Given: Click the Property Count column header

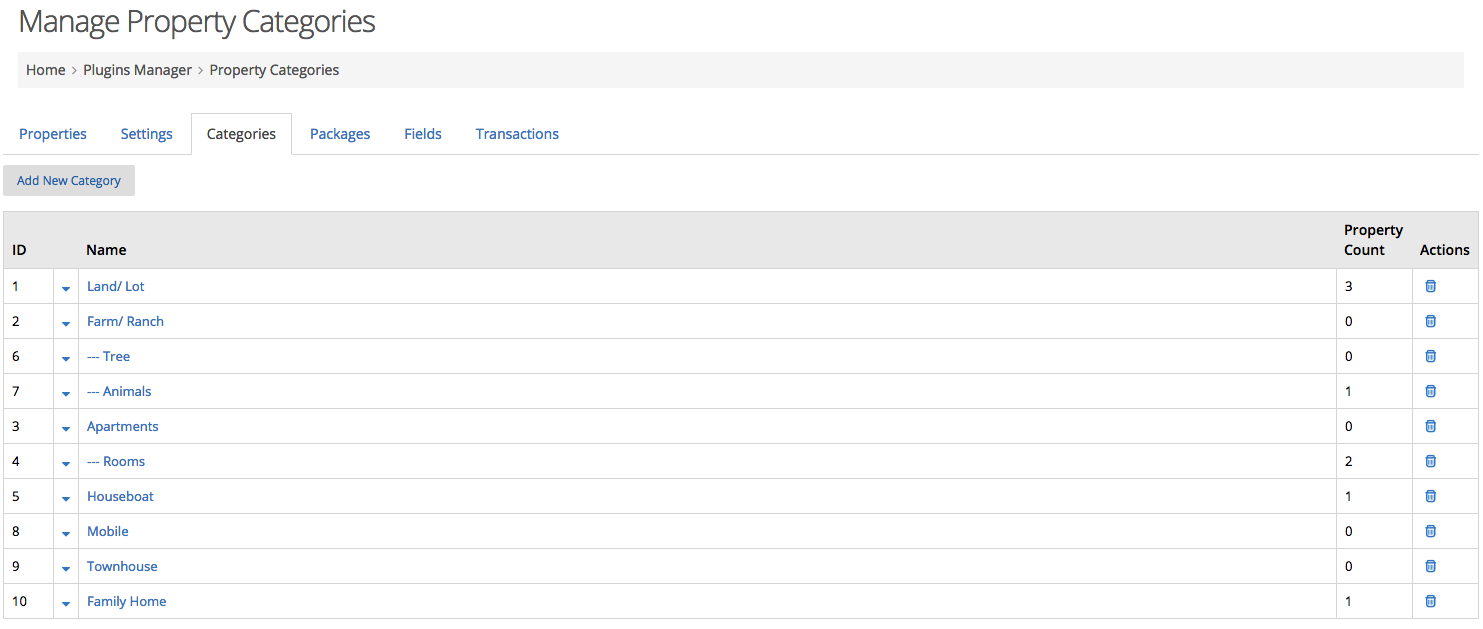Looking at the screenshot, I should [x=1373, y=240].
